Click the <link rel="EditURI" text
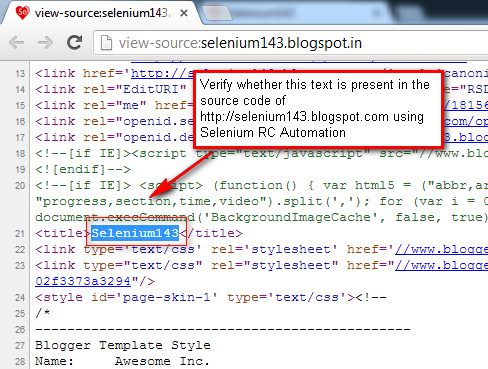 pos(111,89)
